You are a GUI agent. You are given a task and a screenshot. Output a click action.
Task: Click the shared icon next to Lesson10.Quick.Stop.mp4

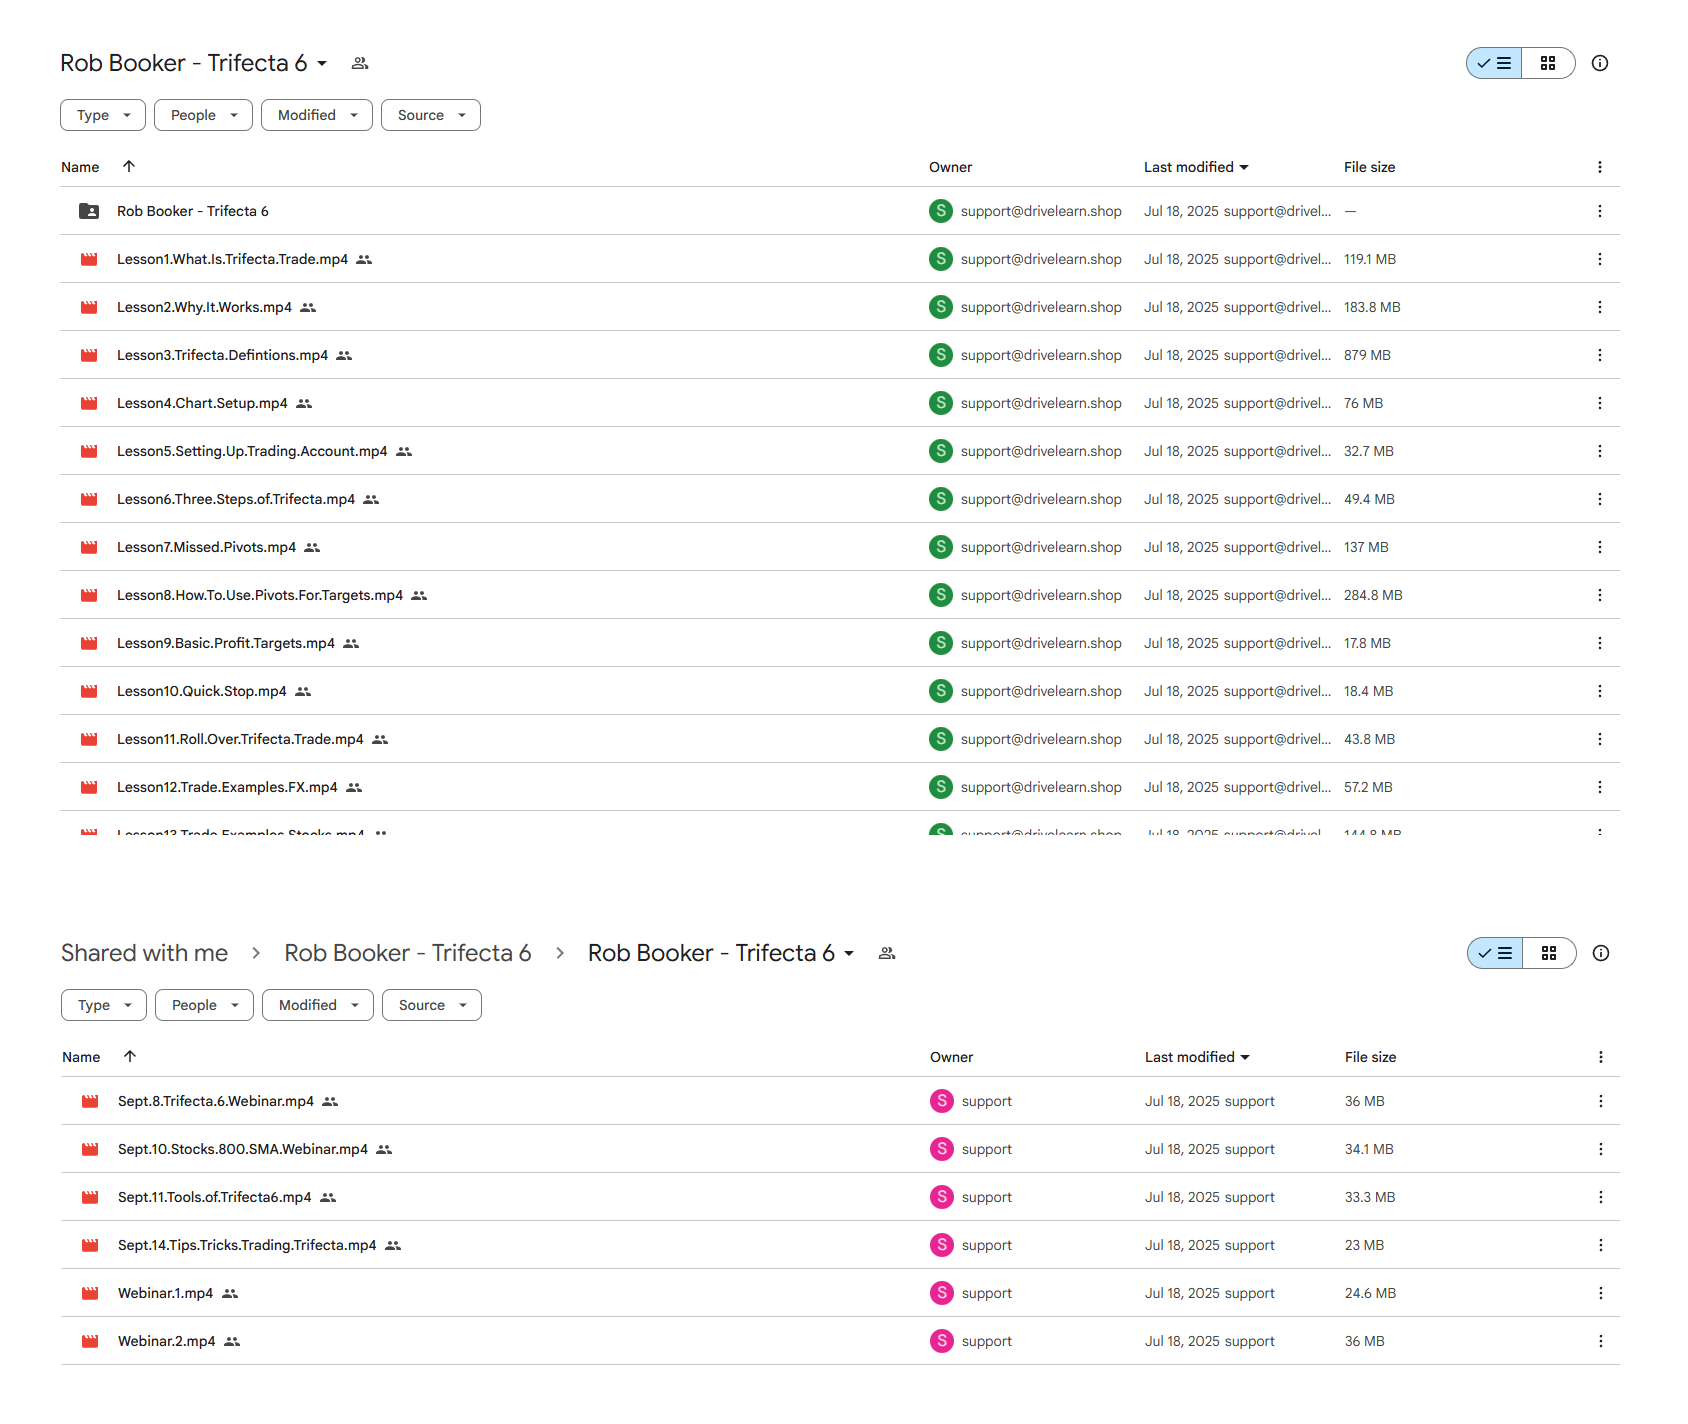click(x=303, y=691)
